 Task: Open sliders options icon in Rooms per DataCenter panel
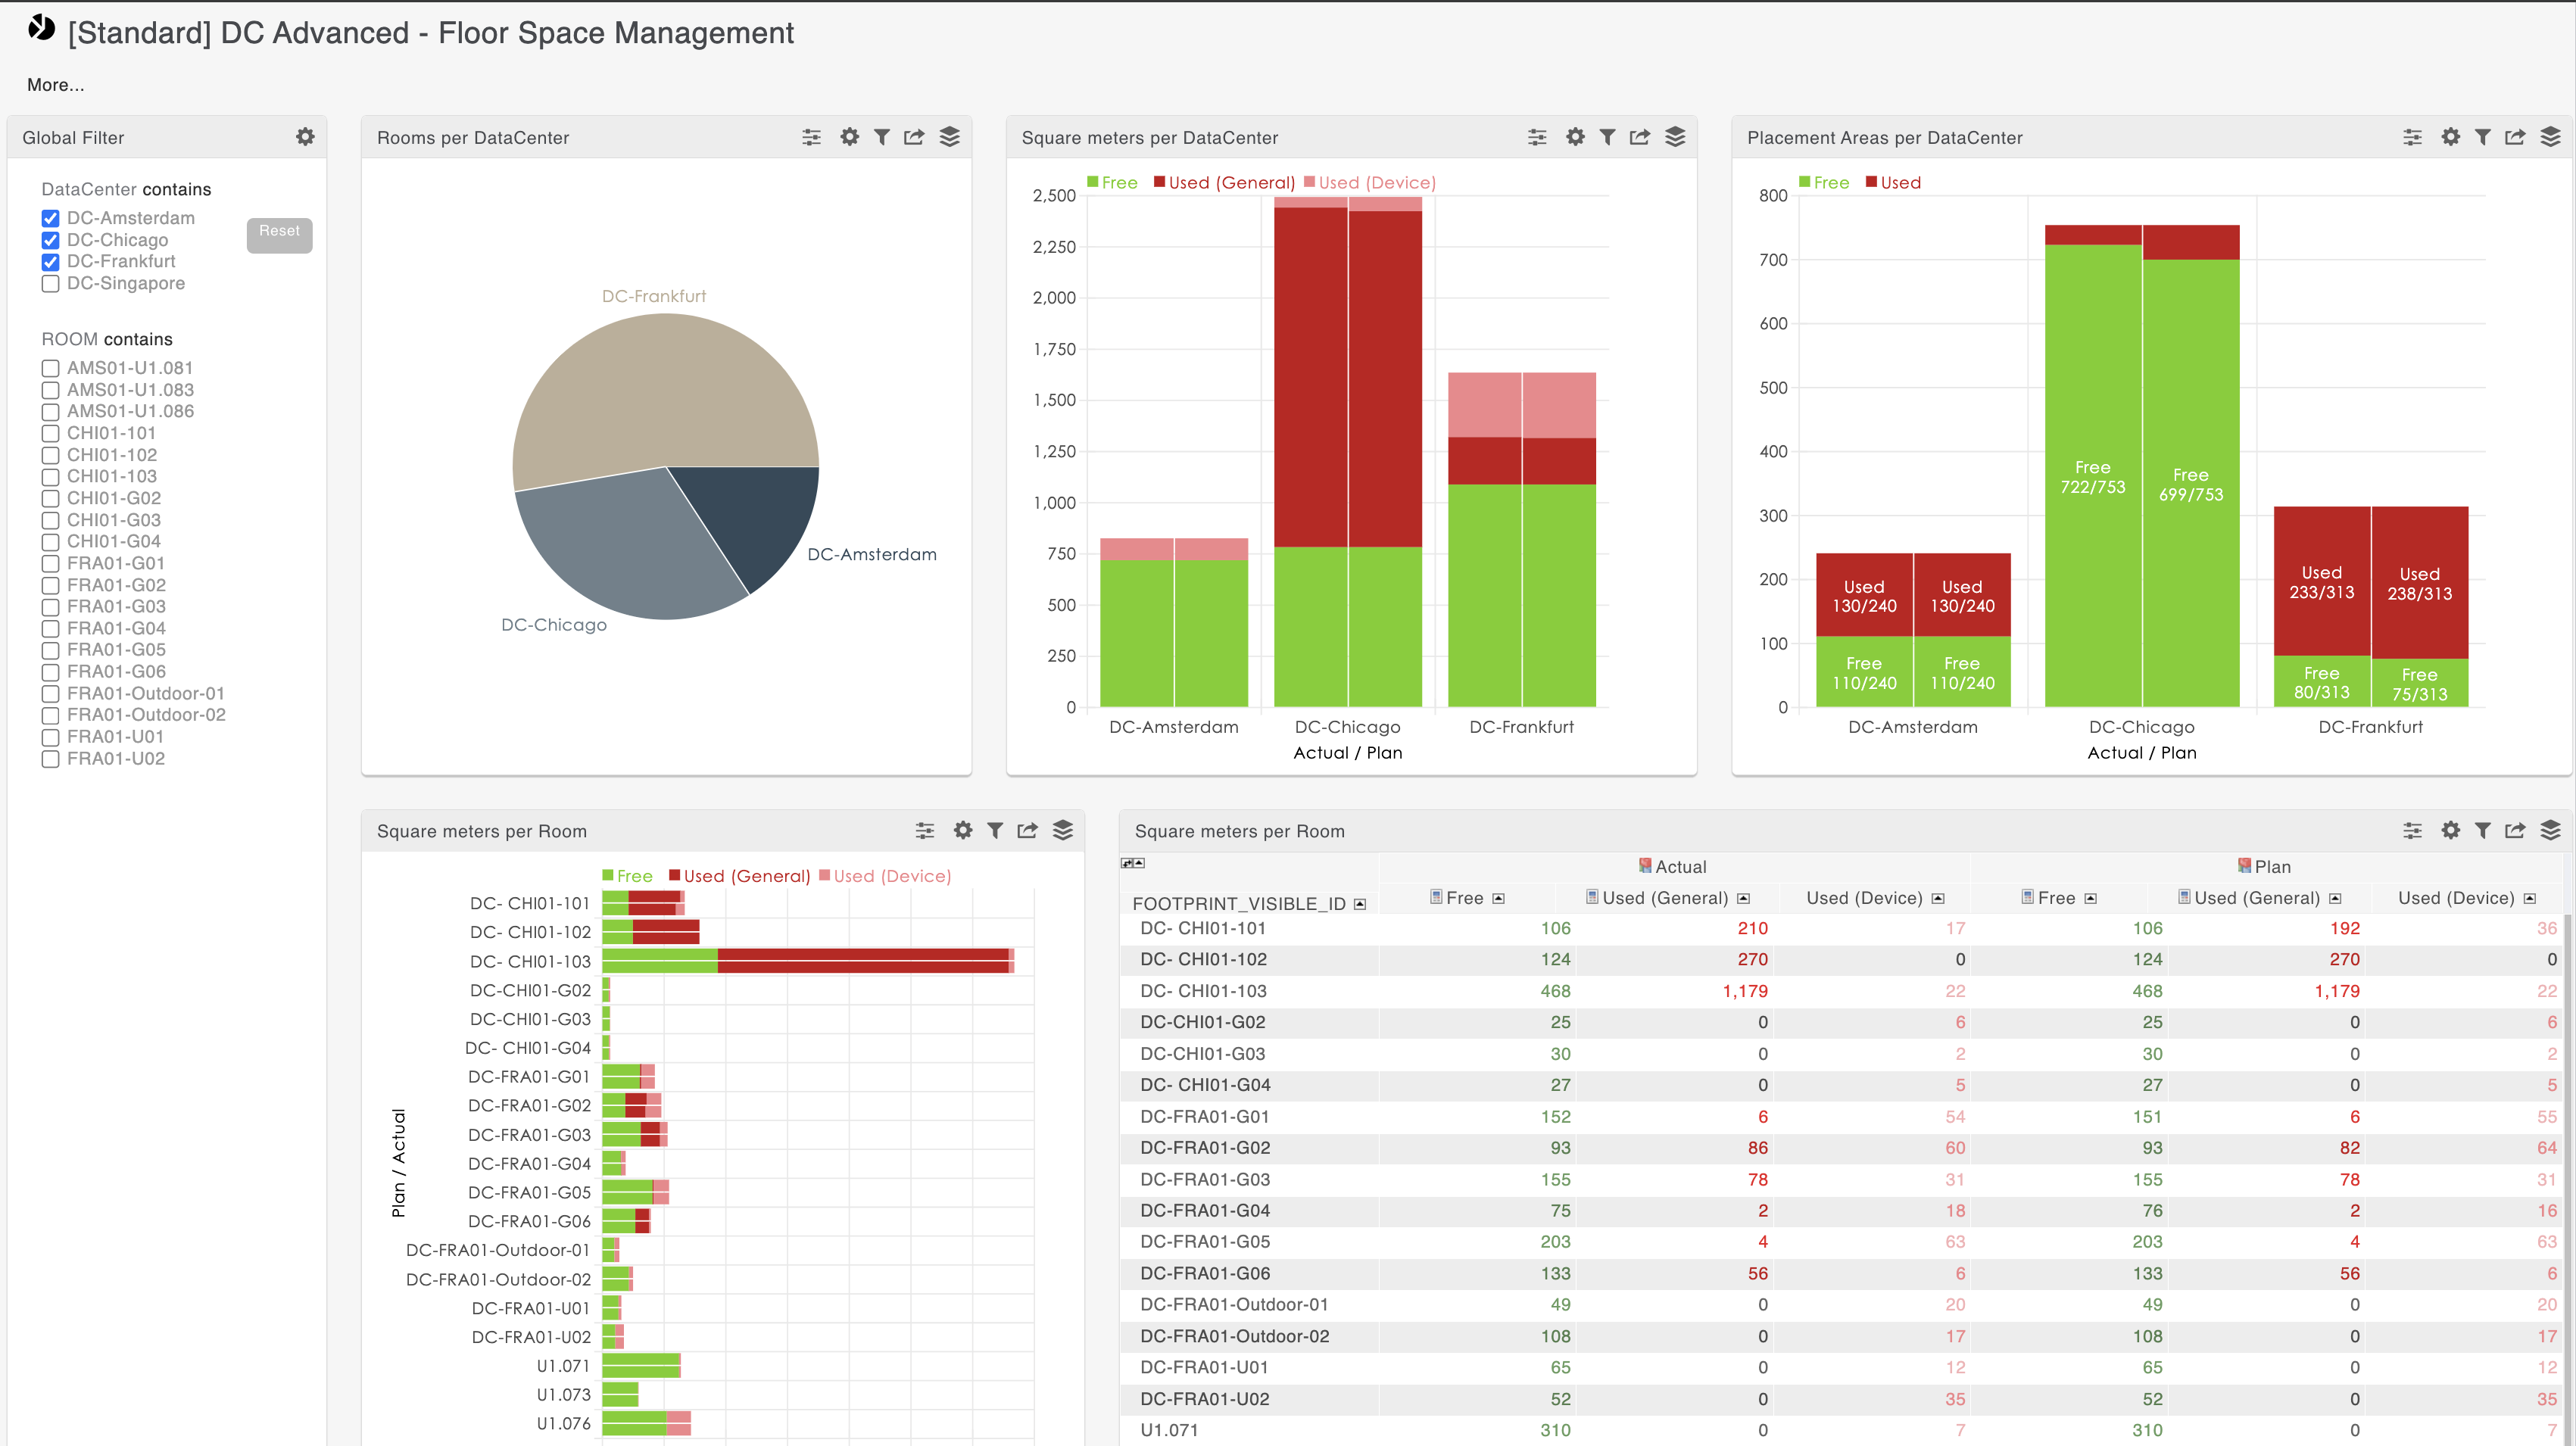point(811,137)
